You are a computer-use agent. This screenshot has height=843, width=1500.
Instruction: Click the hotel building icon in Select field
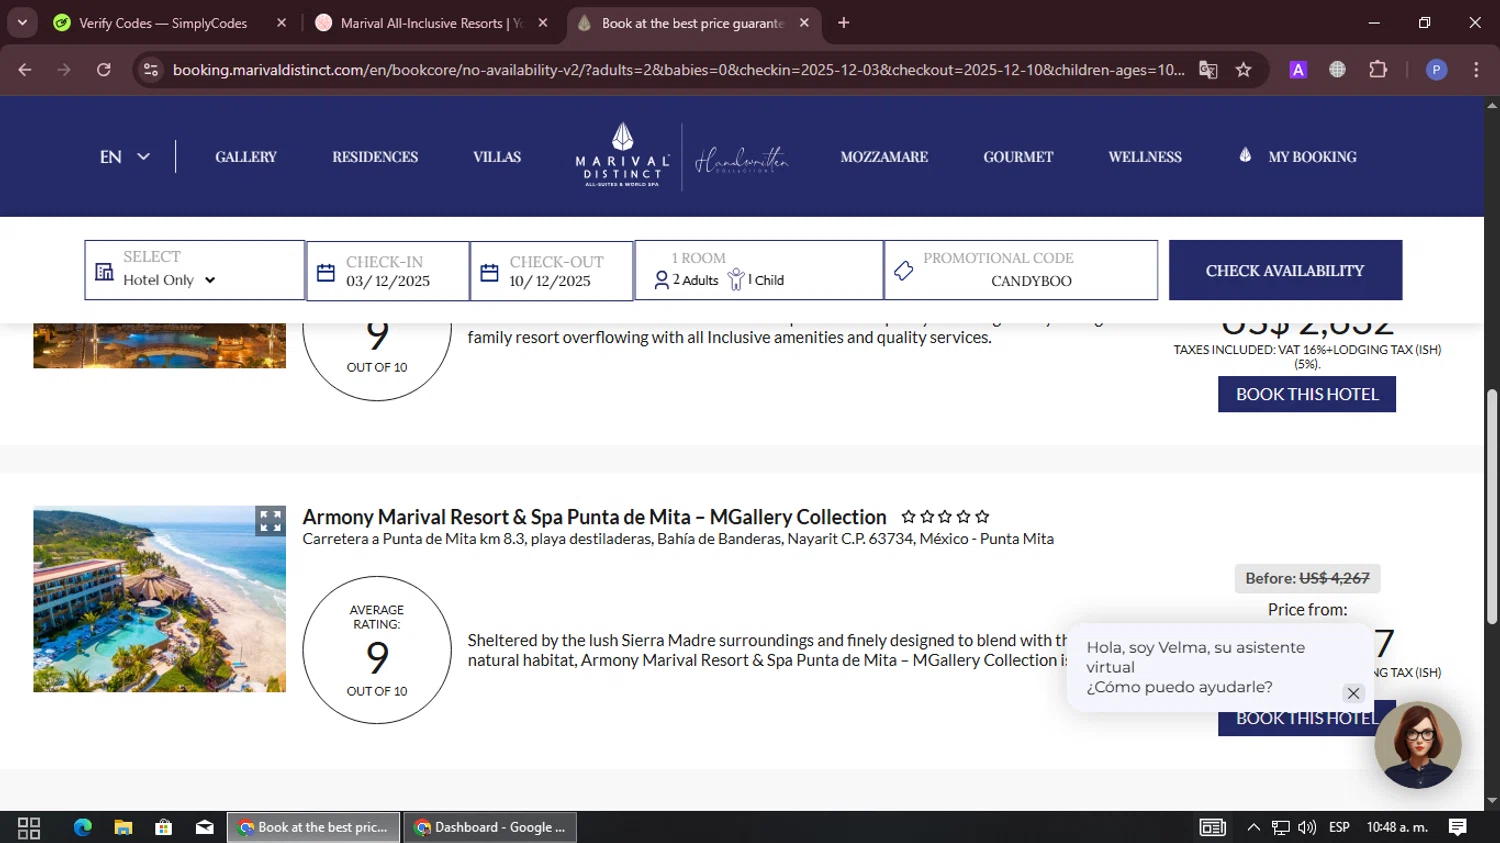104,272
